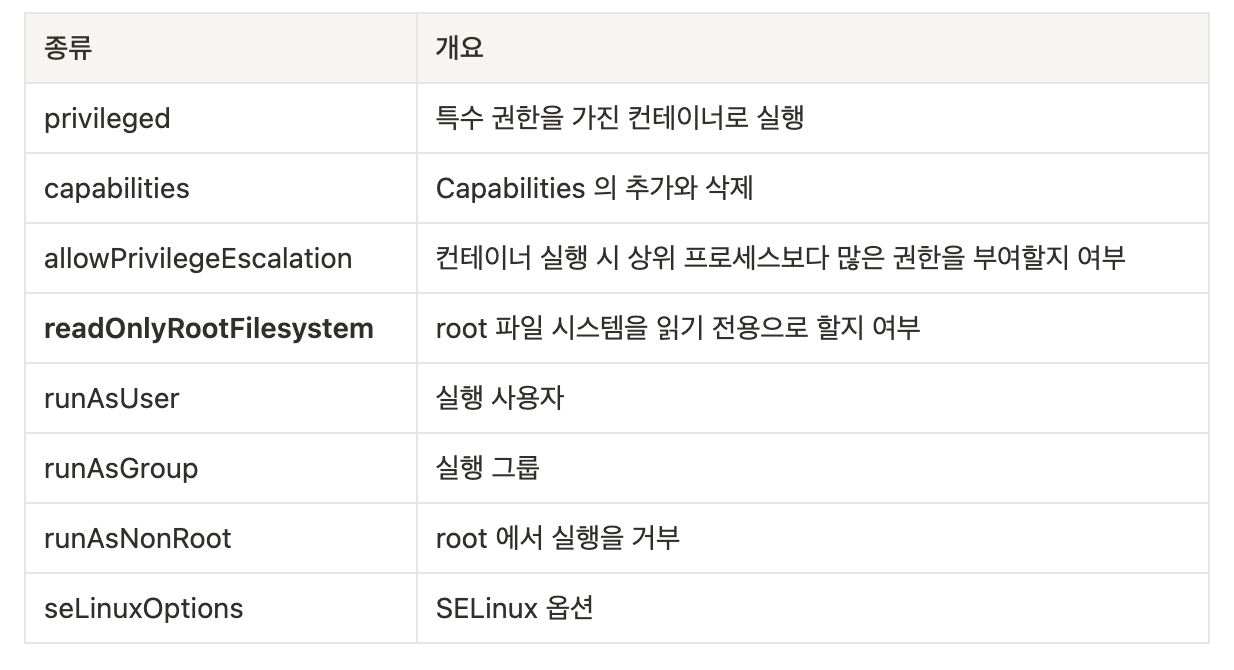Screen dimensions: 1234x670
Task: Click the 'root 파일 시스템을 읽기 전용' description
Action: tap(678, 328)
